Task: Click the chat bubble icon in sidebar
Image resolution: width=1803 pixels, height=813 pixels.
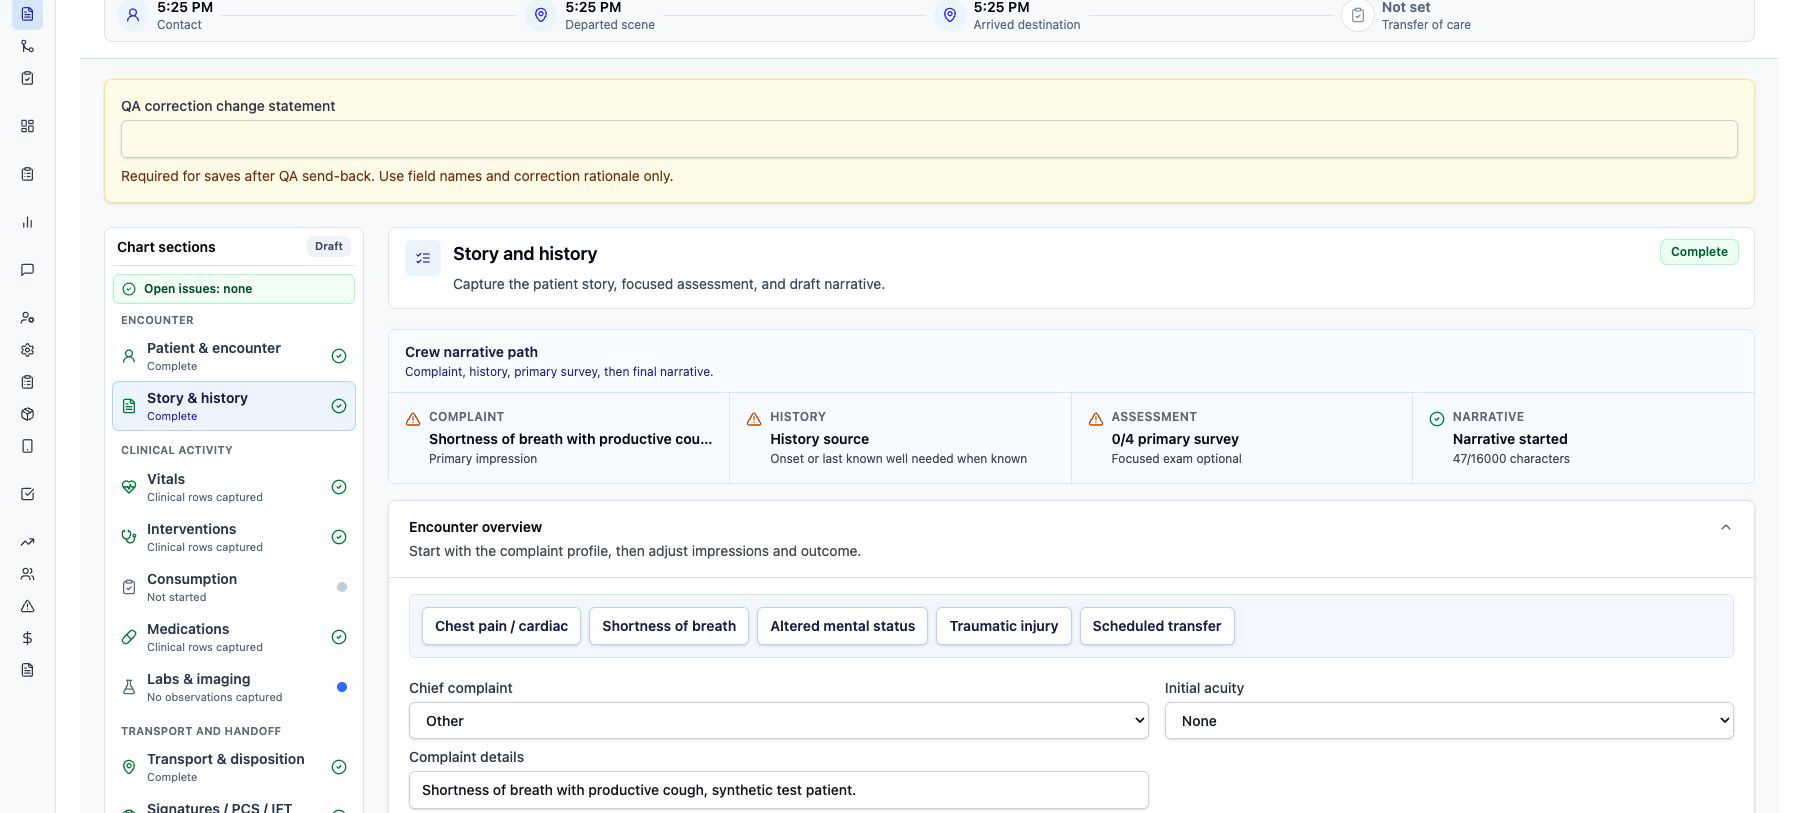Action: pos(27,270)
